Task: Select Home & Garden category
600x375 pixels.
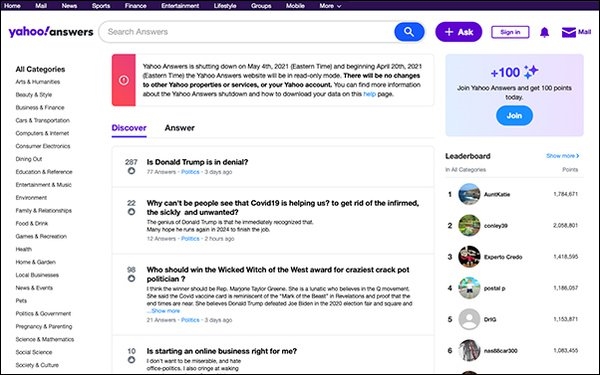Action: point(36,262)
